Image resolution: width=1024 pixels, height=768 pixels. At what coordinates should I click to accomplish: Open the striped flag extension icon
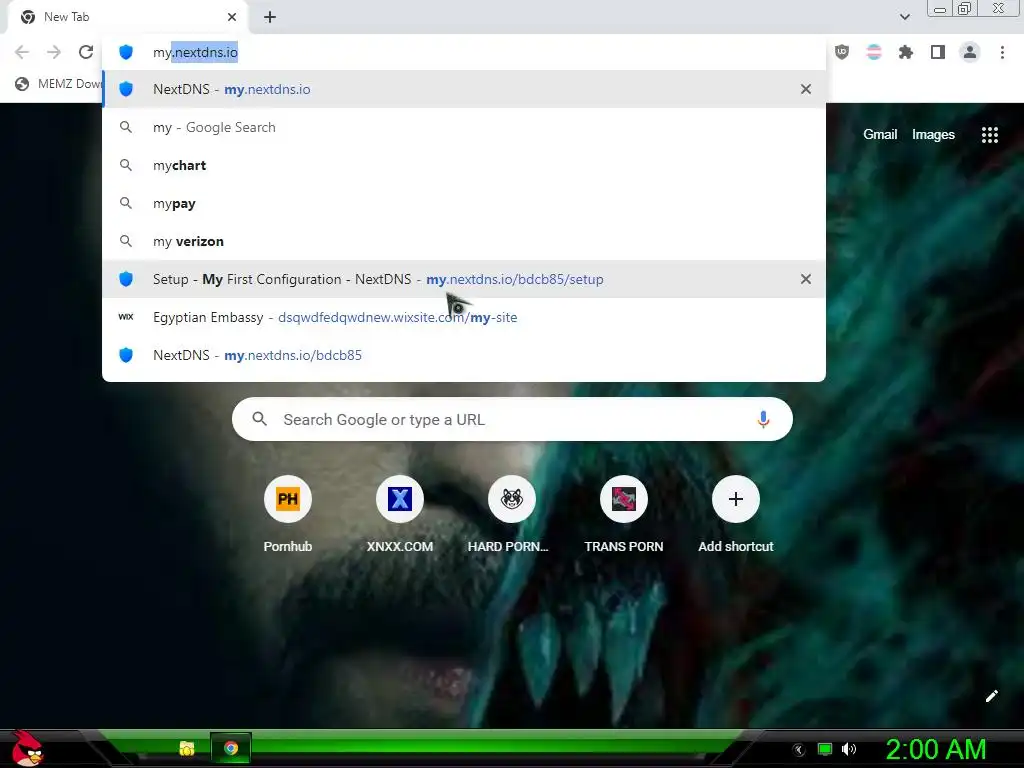point(874,52)
